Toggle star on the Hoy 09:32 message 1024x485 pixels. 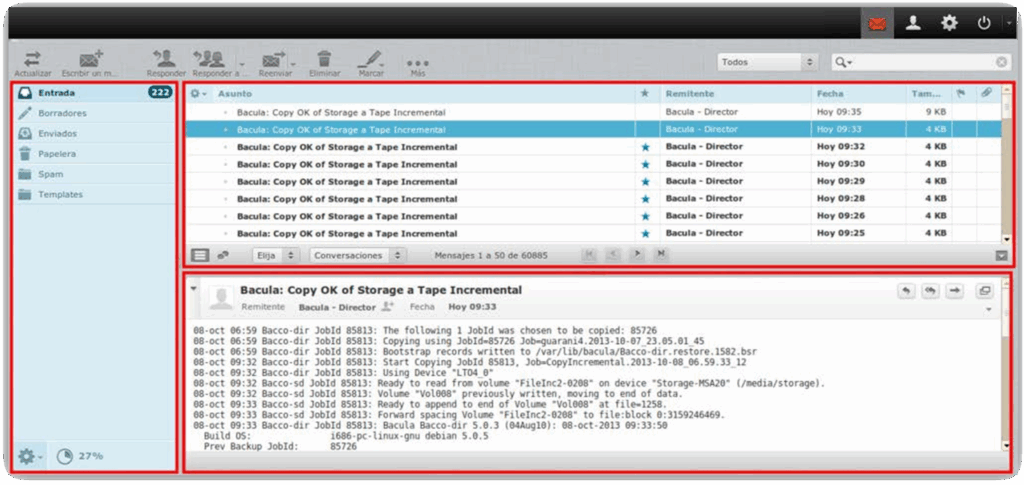pyautogui.click(x=646, y=147)
